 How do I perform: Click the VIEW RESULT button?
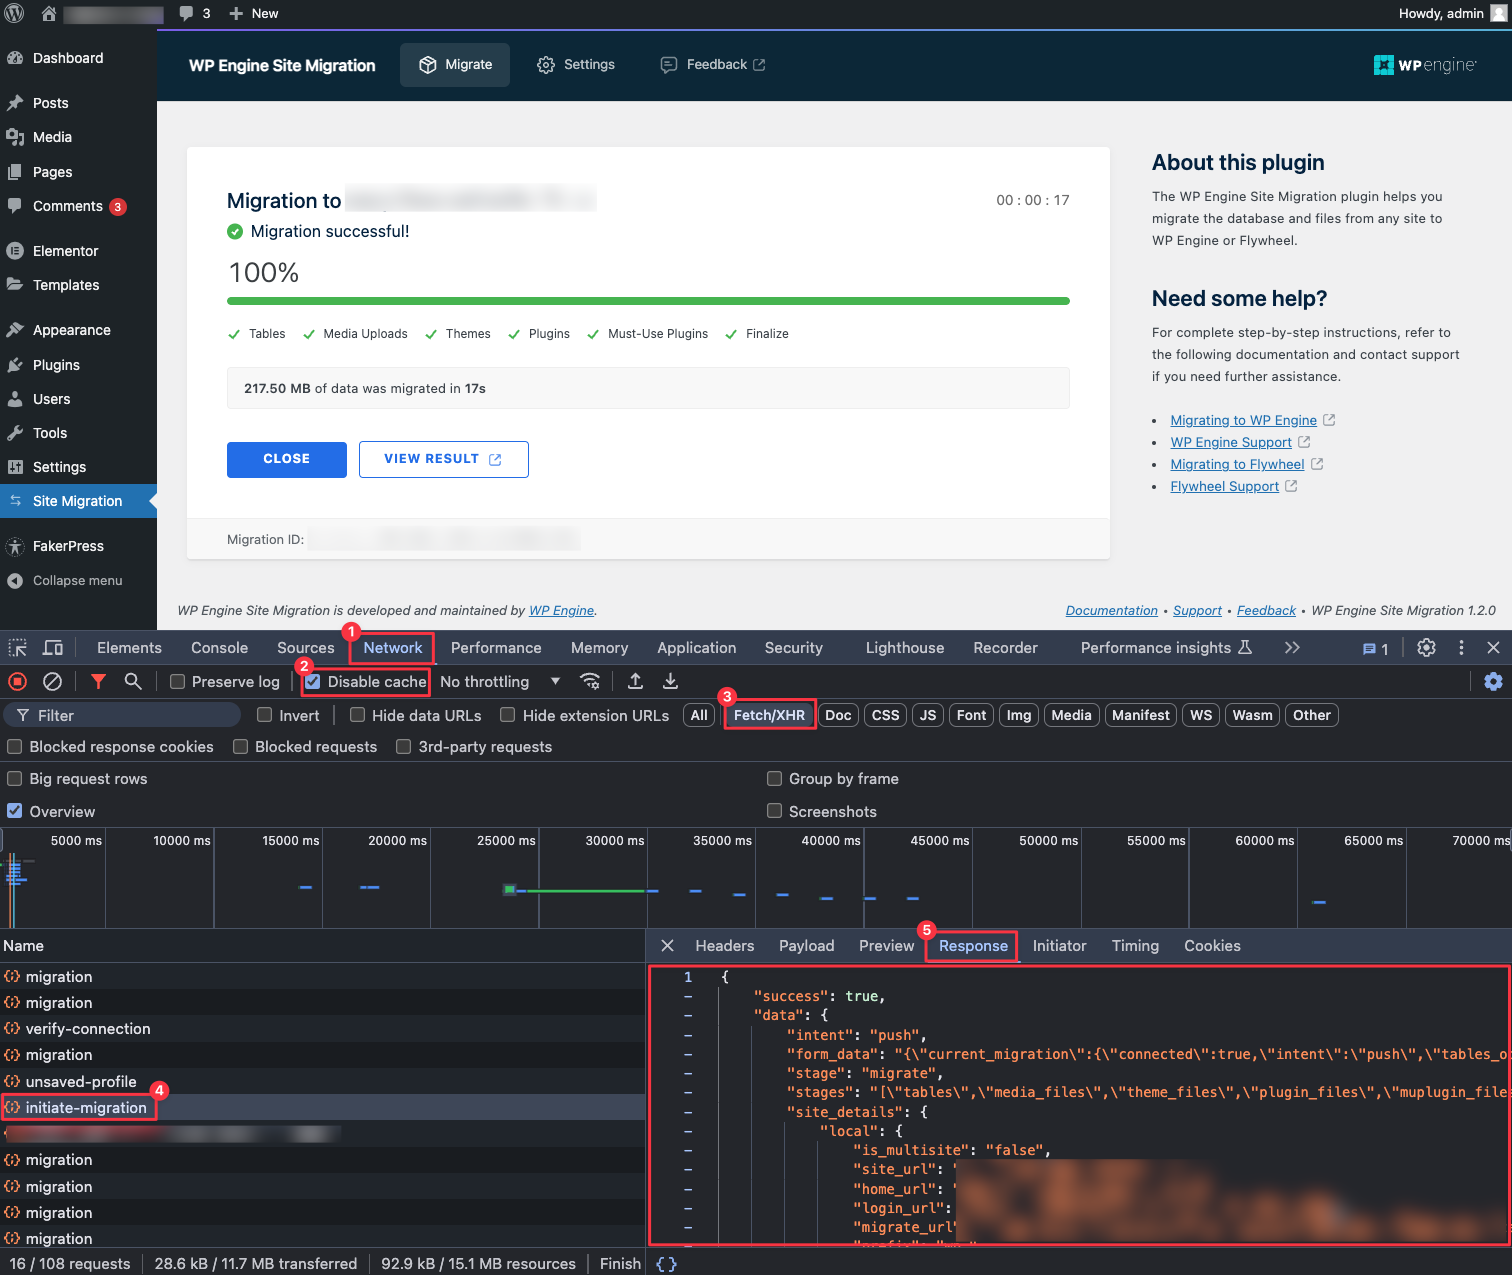443,459
